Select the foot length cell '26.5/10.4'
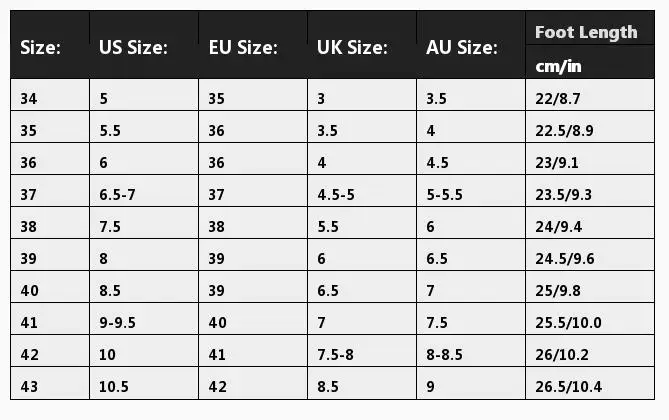The image size is (669, 420). [568, 387]
